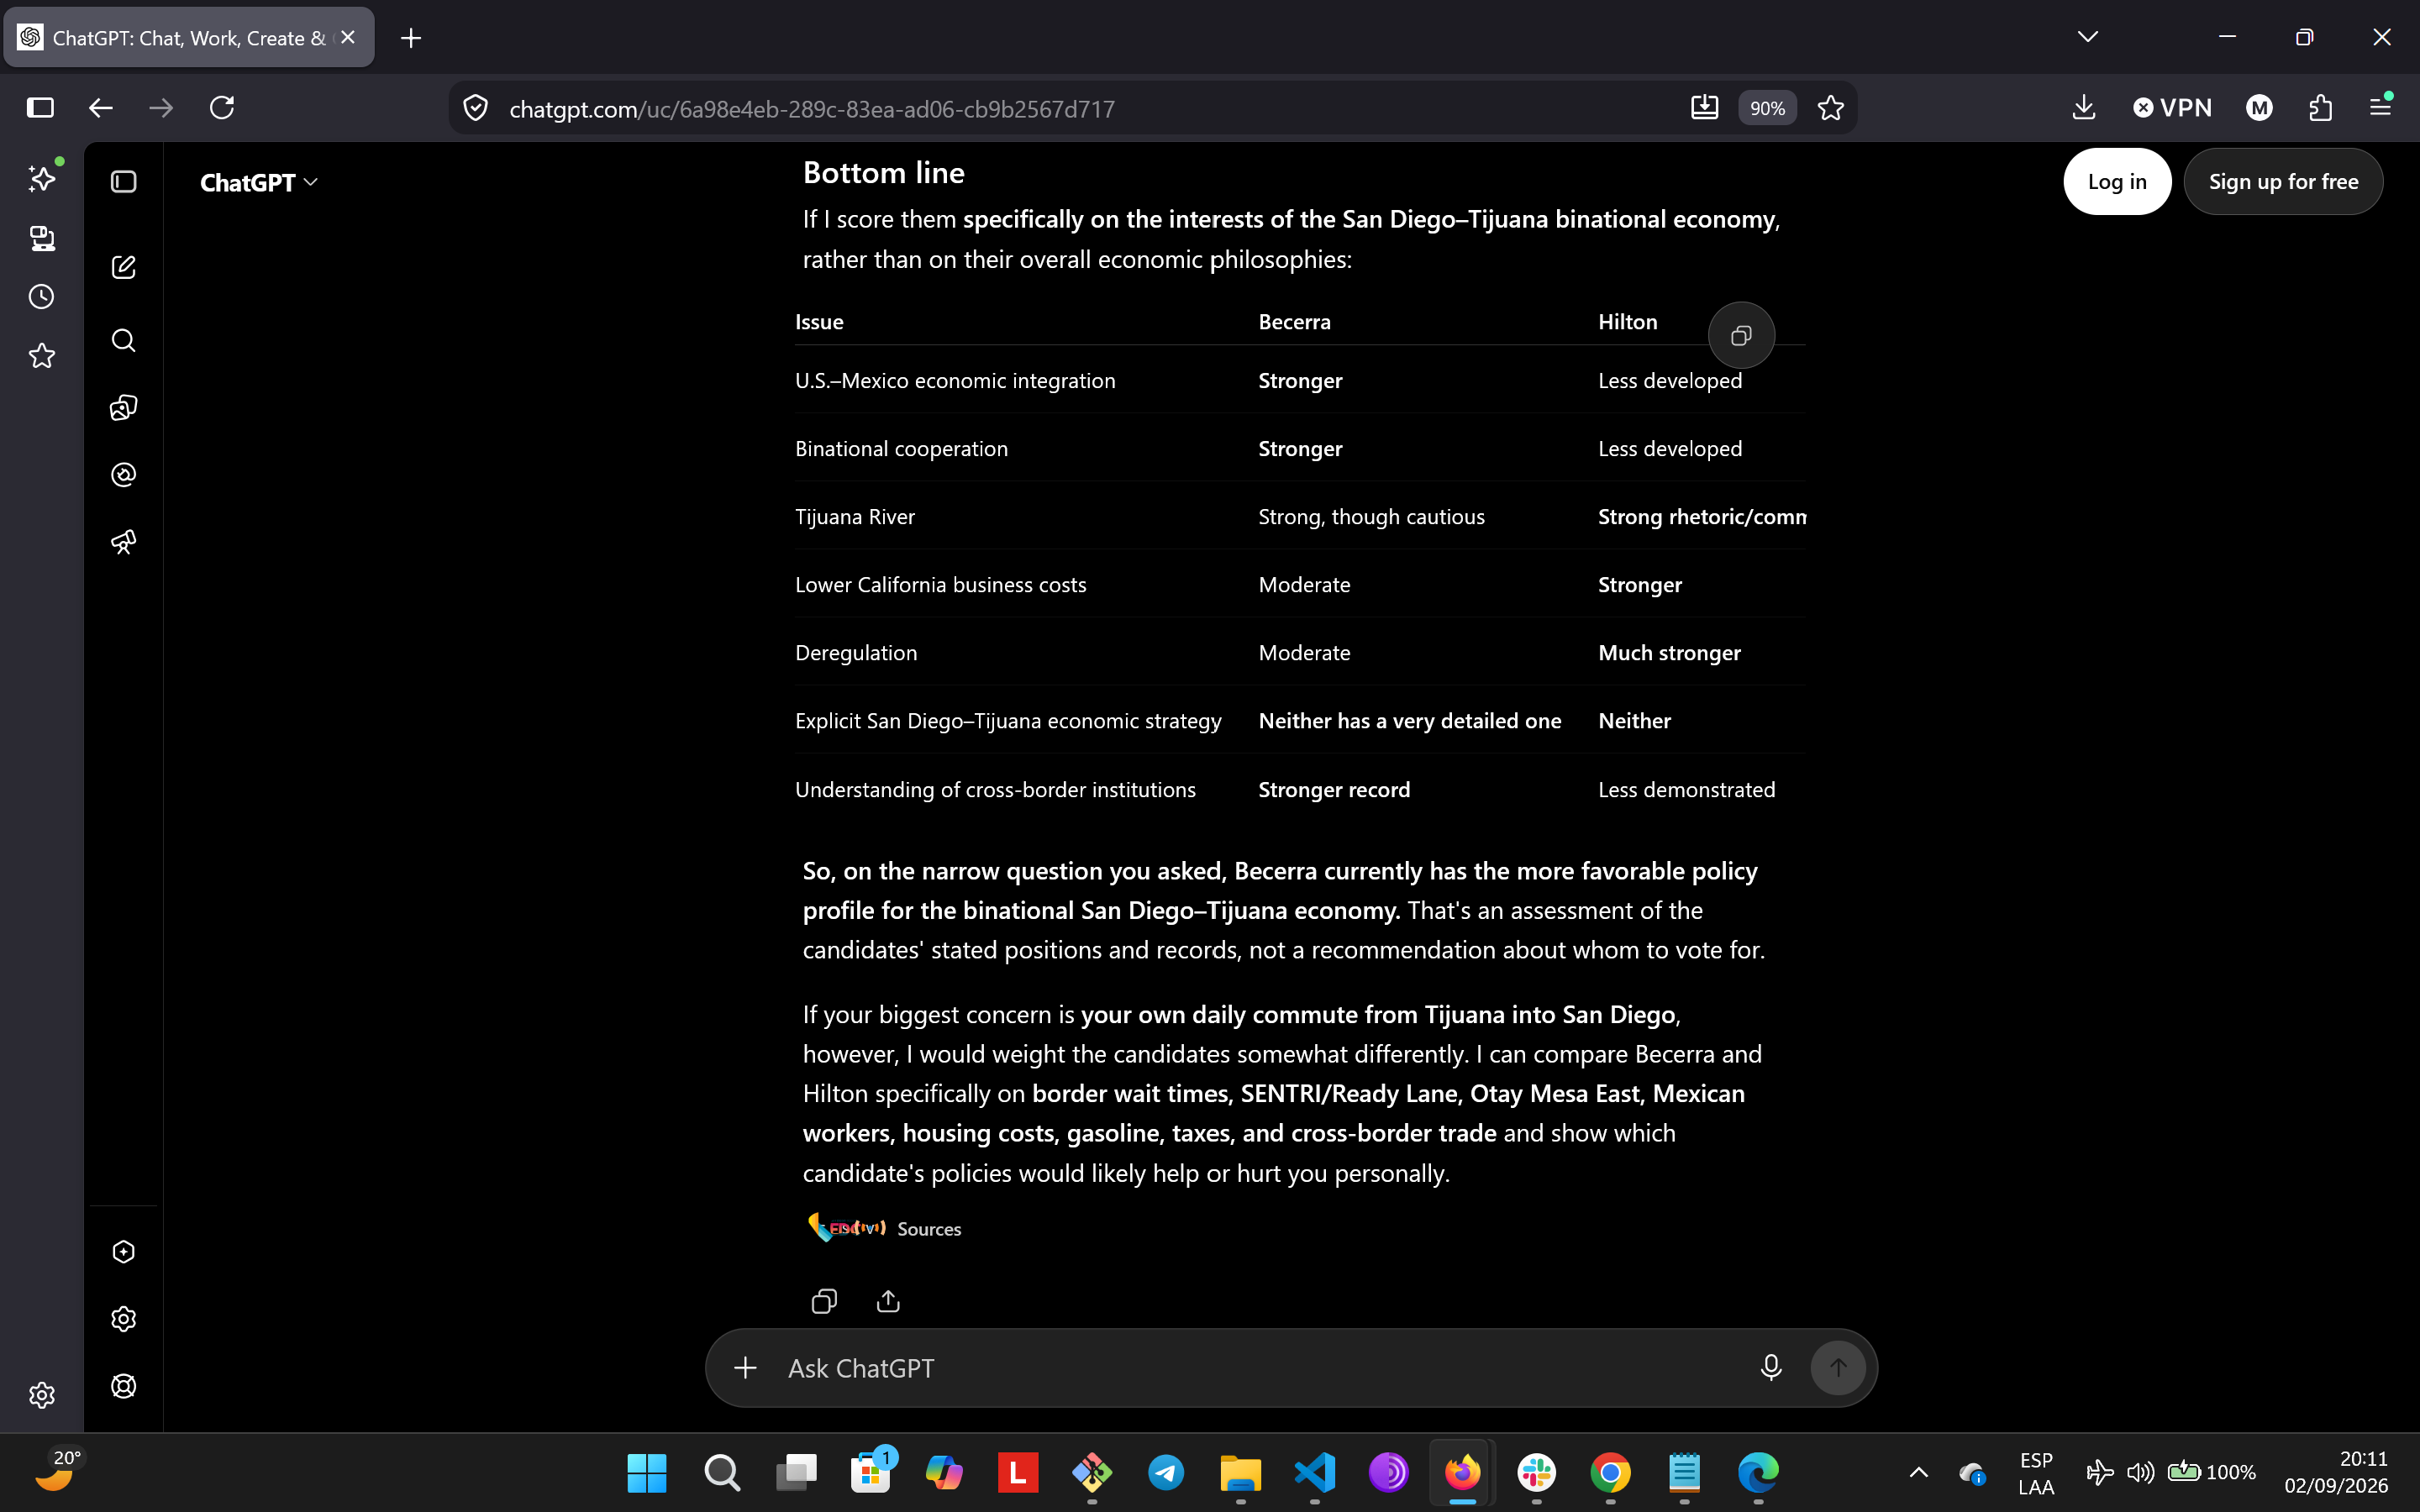Add an attachment with the plus icon
The height and width of the screenshot is (1512, 2420).
pyautogui.click(x=745, y=1367)
